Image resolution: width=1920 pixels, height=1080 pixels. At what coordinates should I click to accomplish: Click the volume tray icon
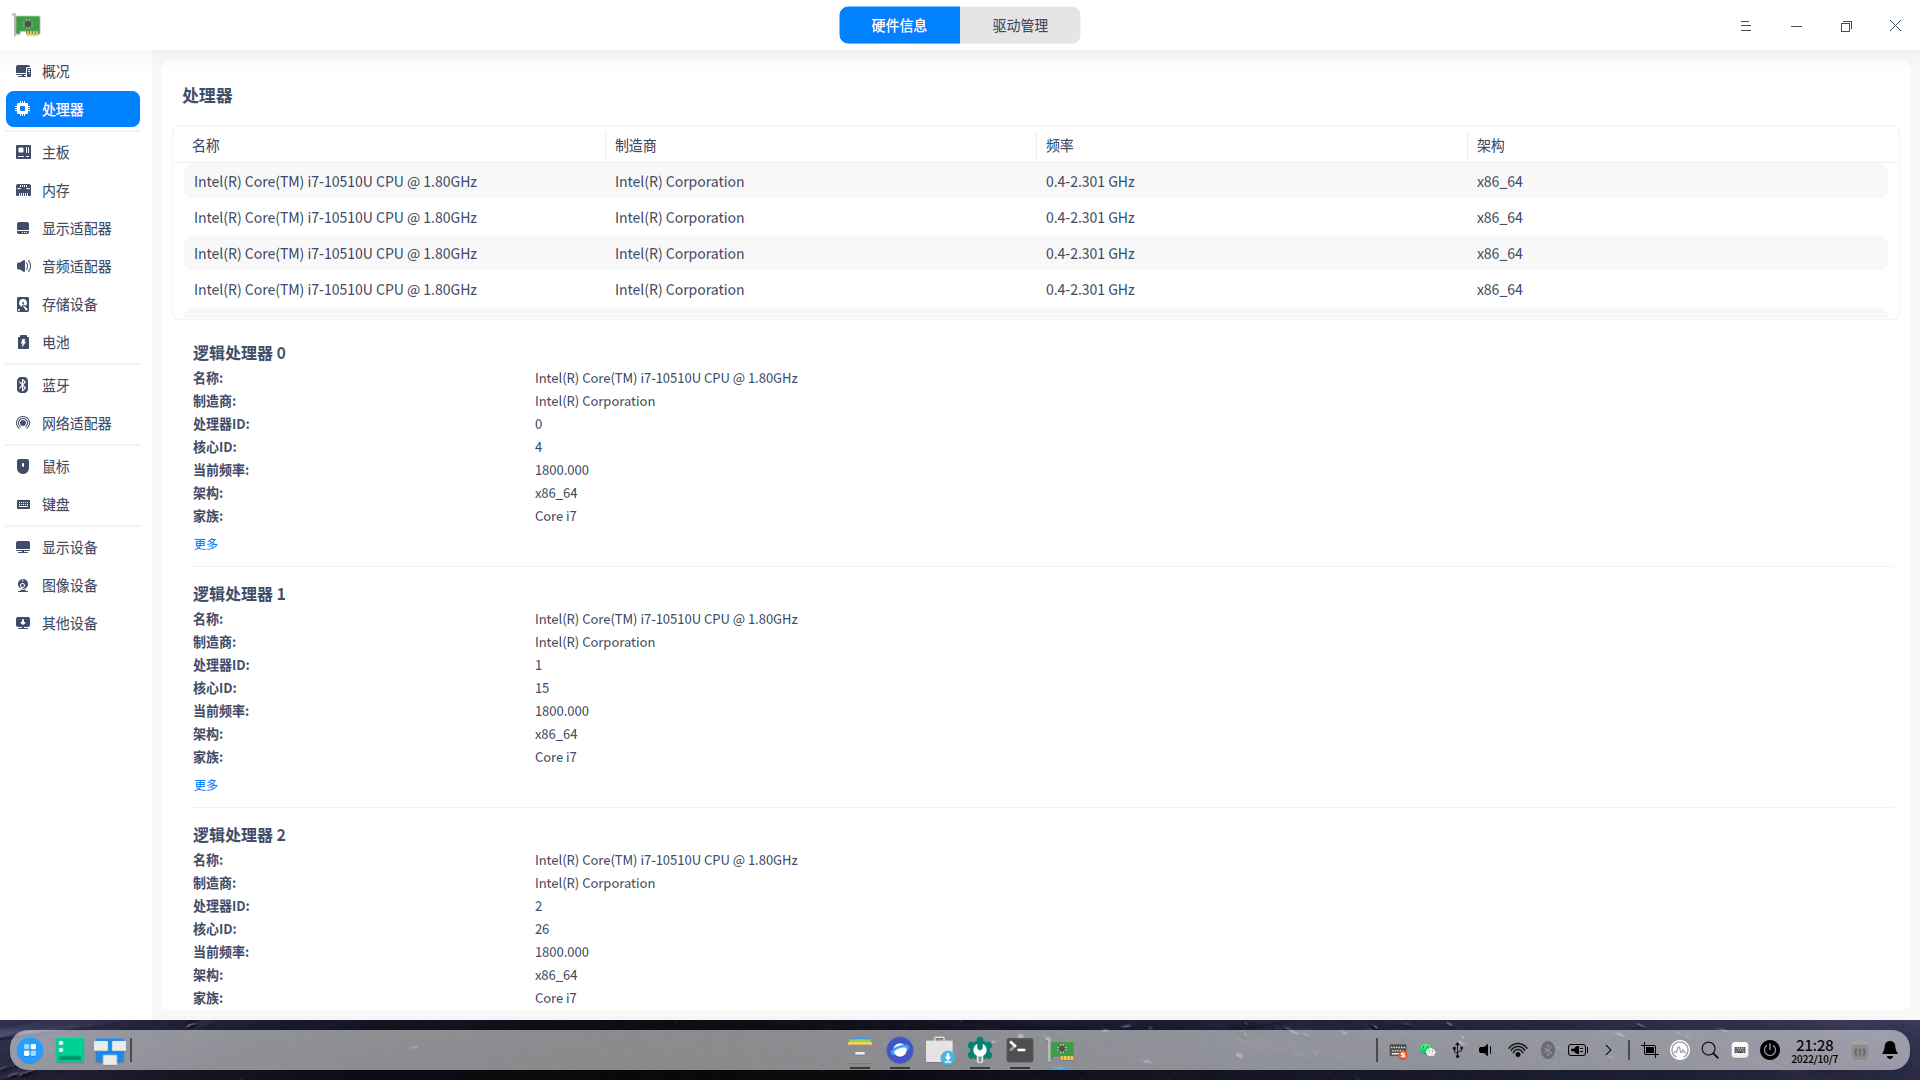(1486, 1050)
